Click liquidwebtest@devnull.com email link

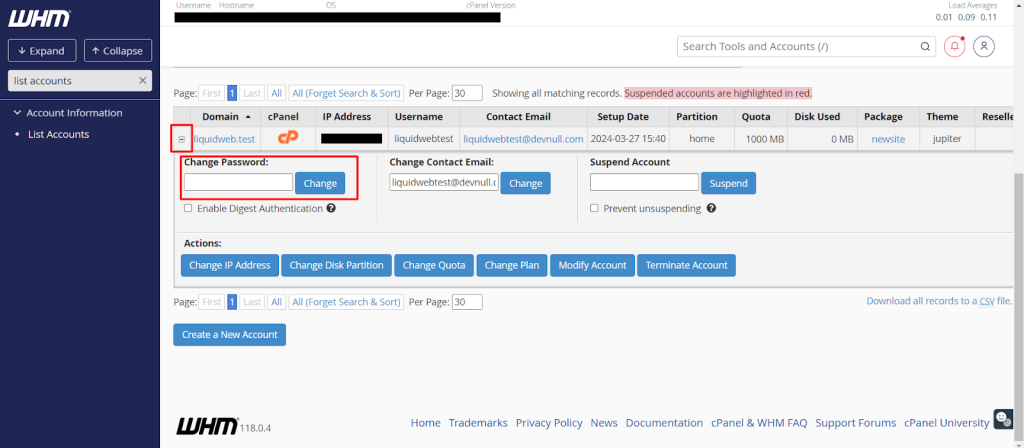523,139
